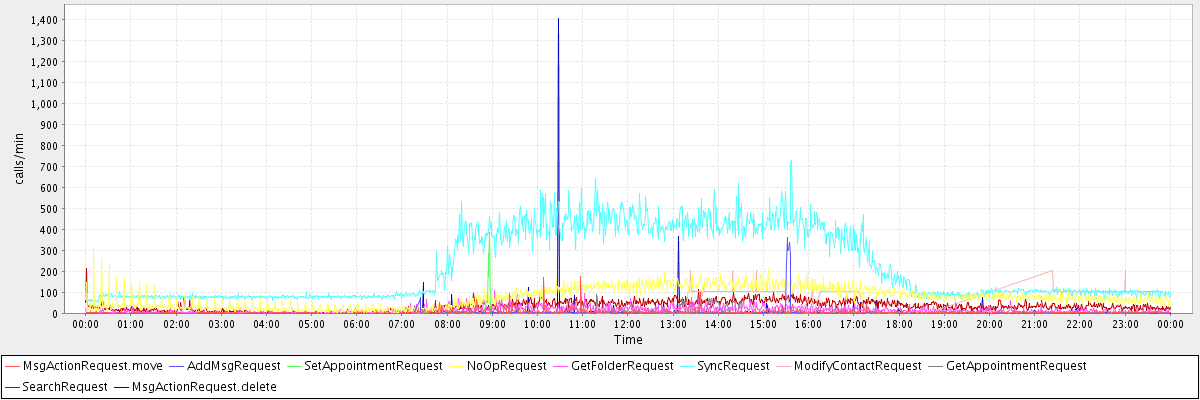Click the 18:00 tick label on the time axis
This screenshot has height=400, width=1200.
pyautogui.click(x=898, y=324)
